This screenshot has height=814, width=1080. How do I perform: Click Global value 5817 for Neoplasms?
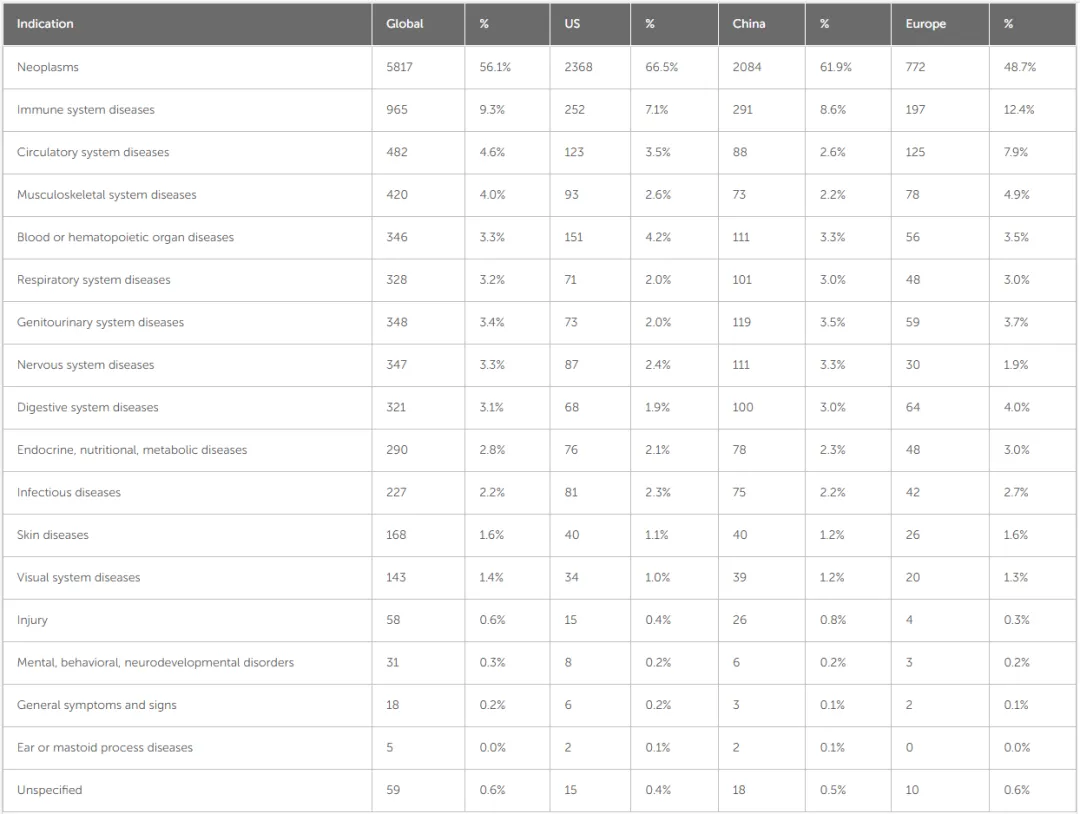[399, 67]
